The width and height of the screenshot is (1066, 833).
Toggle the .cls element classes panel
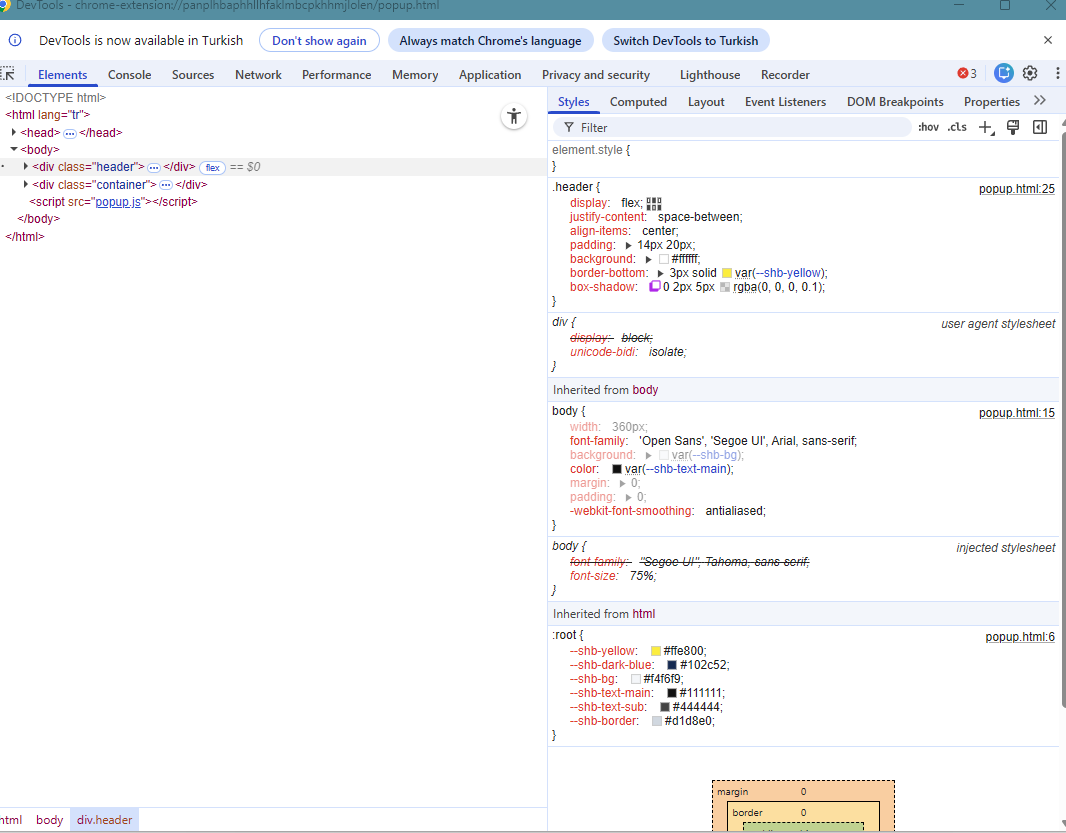957,127
